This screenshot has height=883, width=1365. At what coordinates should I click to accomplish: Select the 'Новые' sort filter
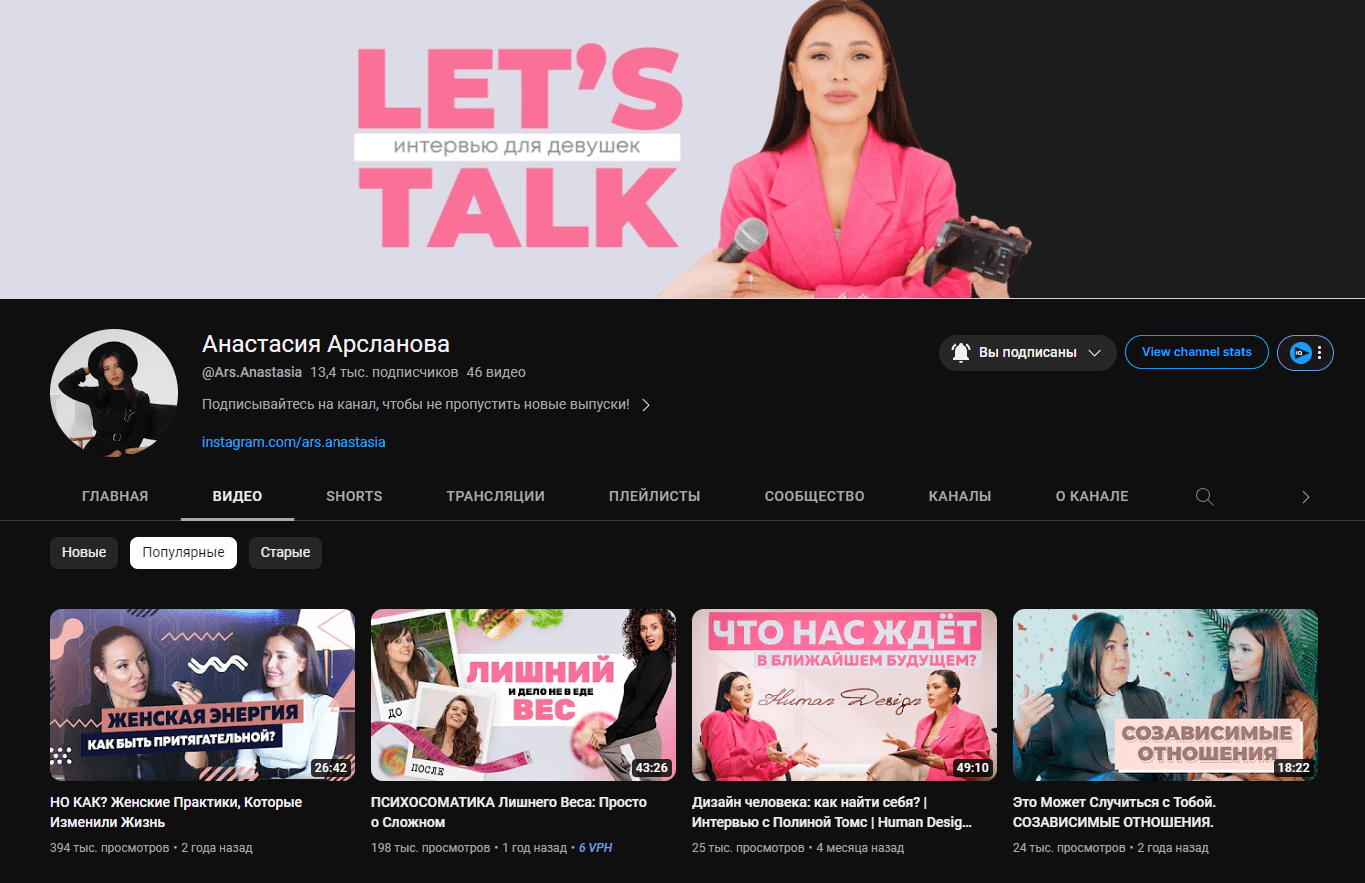pyautogui.click(x=84, y=553)
